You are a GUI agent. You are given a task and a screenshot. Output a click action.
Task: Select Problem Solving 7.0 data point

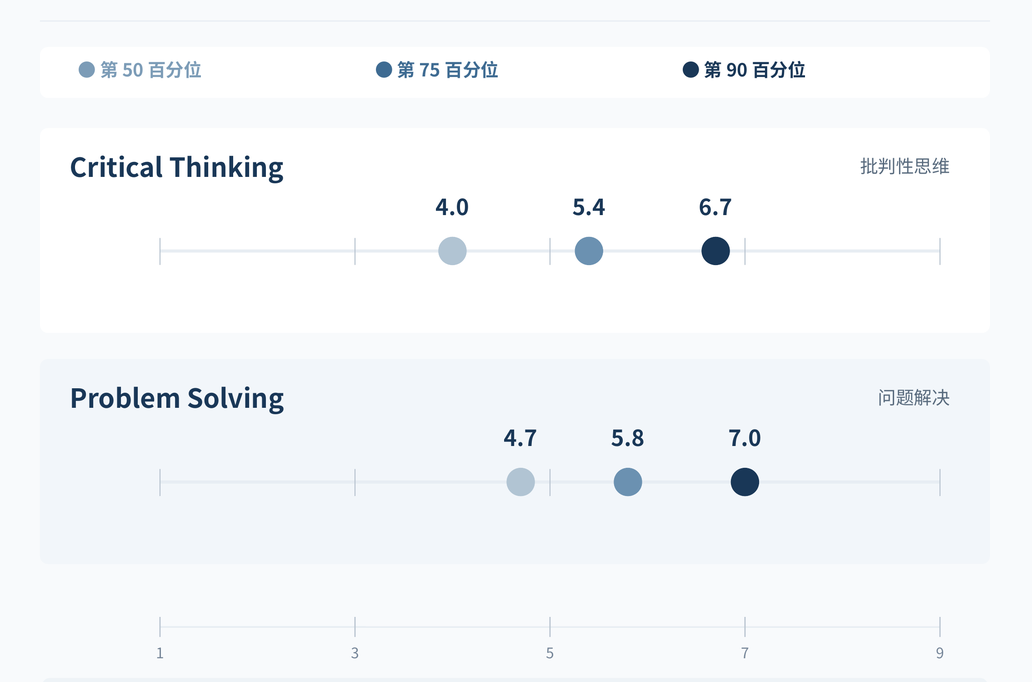point(745,482)
